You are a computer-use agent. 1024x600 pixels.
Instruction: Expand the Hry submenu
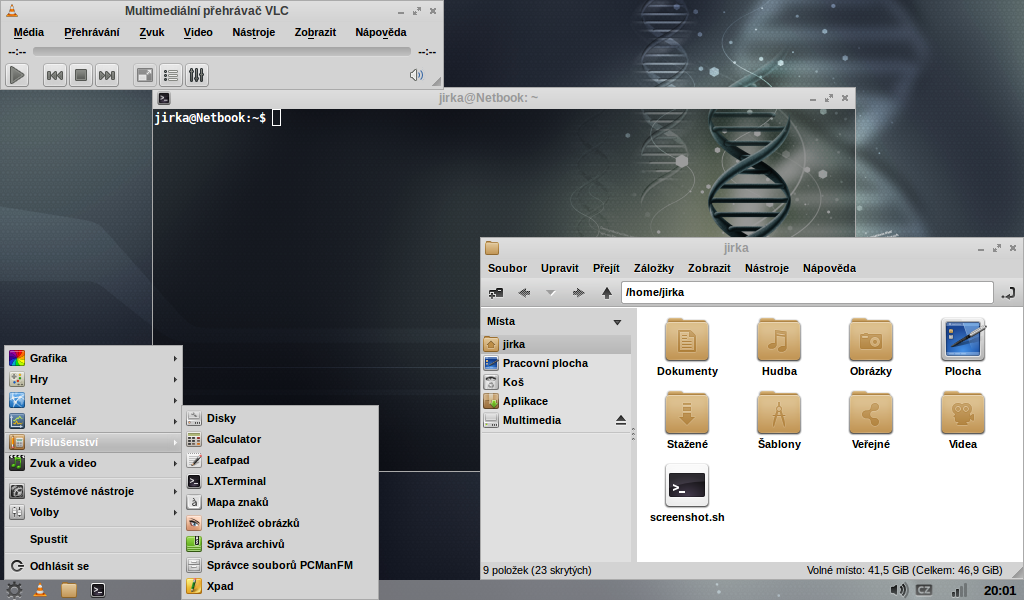93,379
